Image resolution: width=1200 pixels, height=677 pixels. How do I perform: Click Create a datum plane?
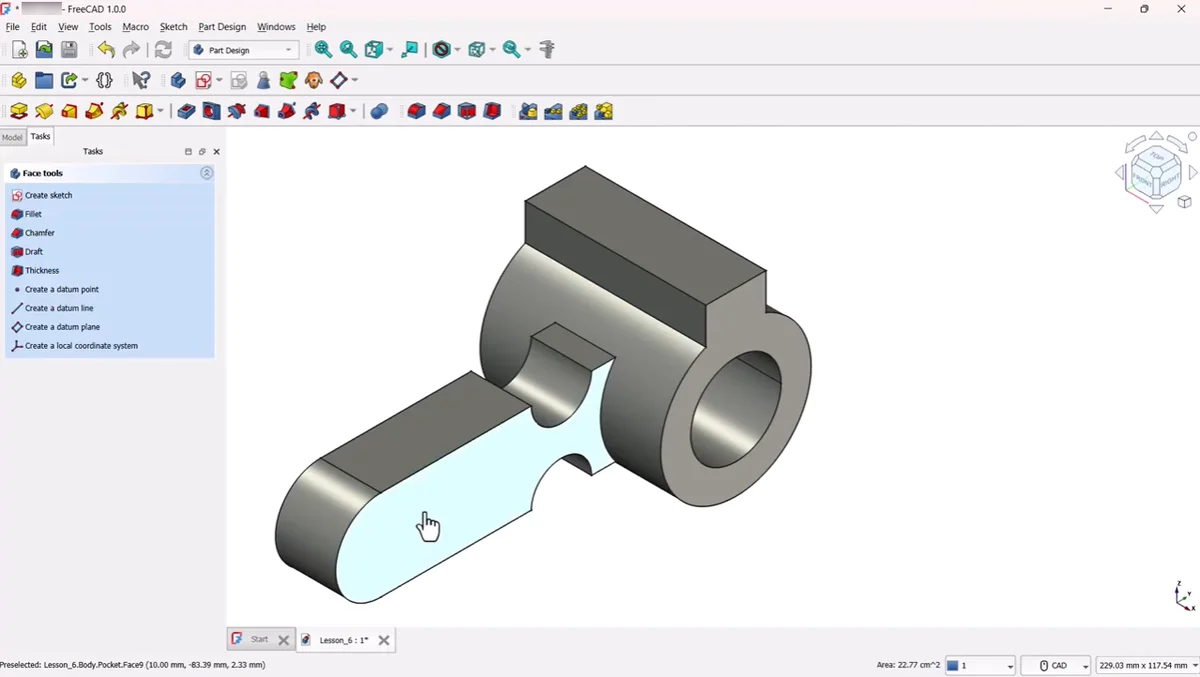point(62,327)
